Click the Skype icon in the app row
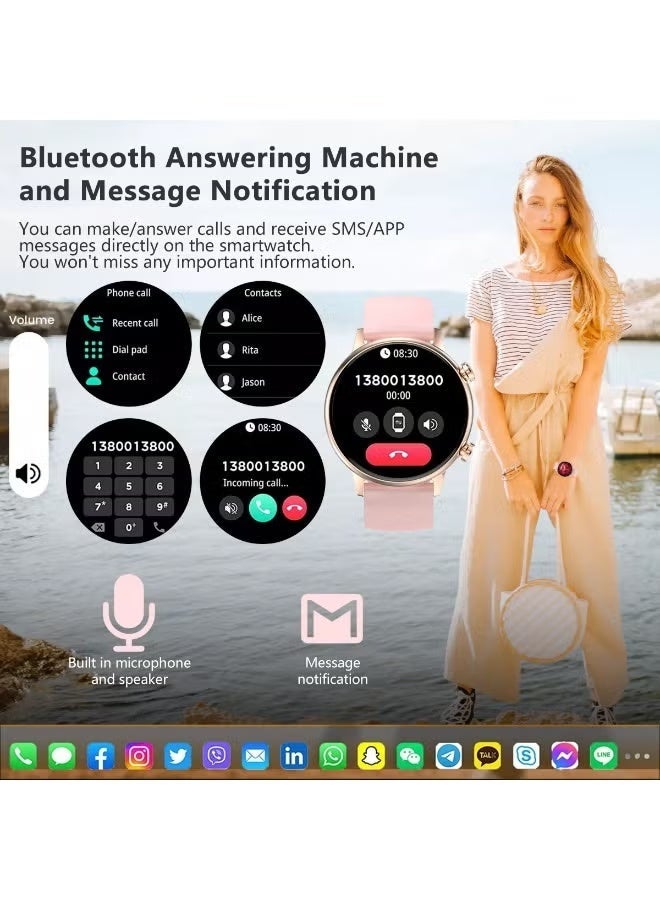Viewport: 660px width, 900px height. tap(526, 756)
